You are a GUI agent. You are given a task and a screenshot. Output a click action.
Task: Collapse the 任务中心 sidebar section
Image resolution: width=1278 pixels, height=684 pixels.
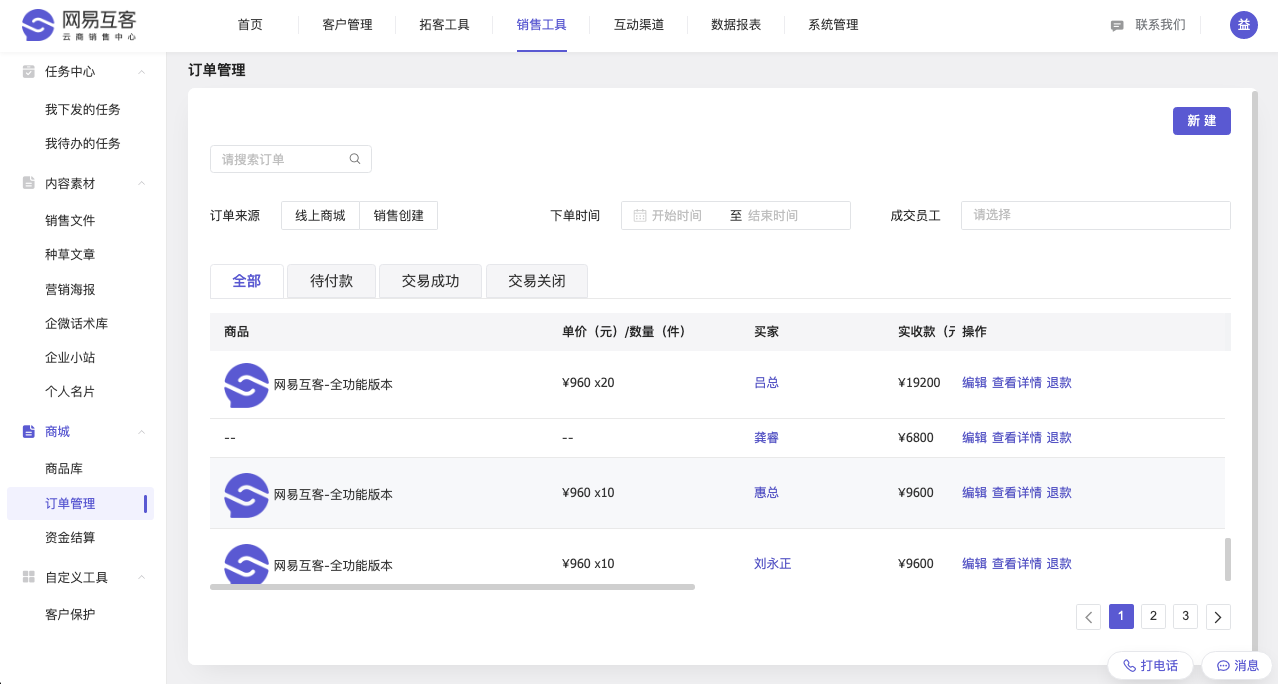pos(142,72)
